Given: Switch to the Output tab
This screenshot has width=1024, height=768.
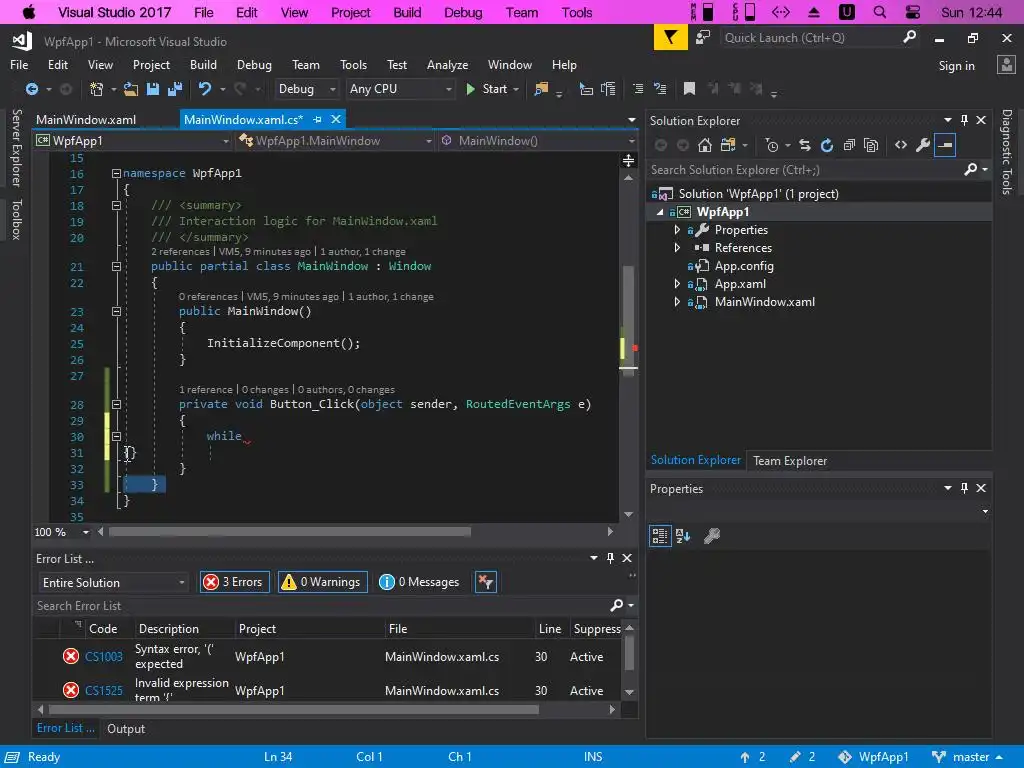Looking at the screenshot, I should click(x=126, y=729).
